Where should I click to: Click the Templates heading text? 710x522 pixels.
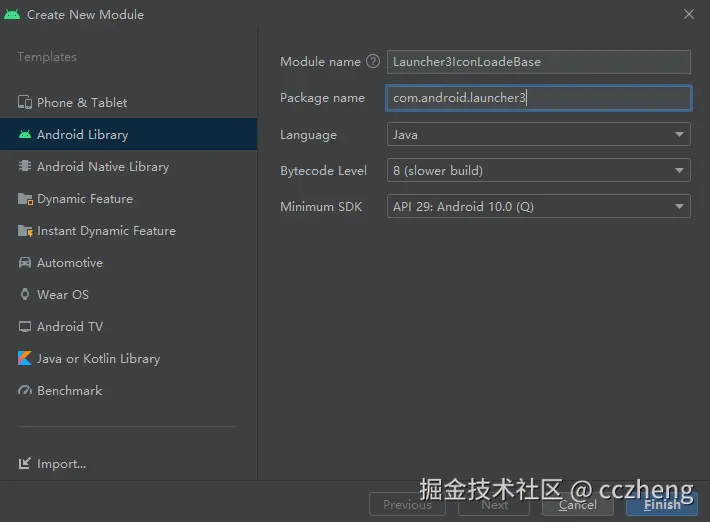(47, 57)
